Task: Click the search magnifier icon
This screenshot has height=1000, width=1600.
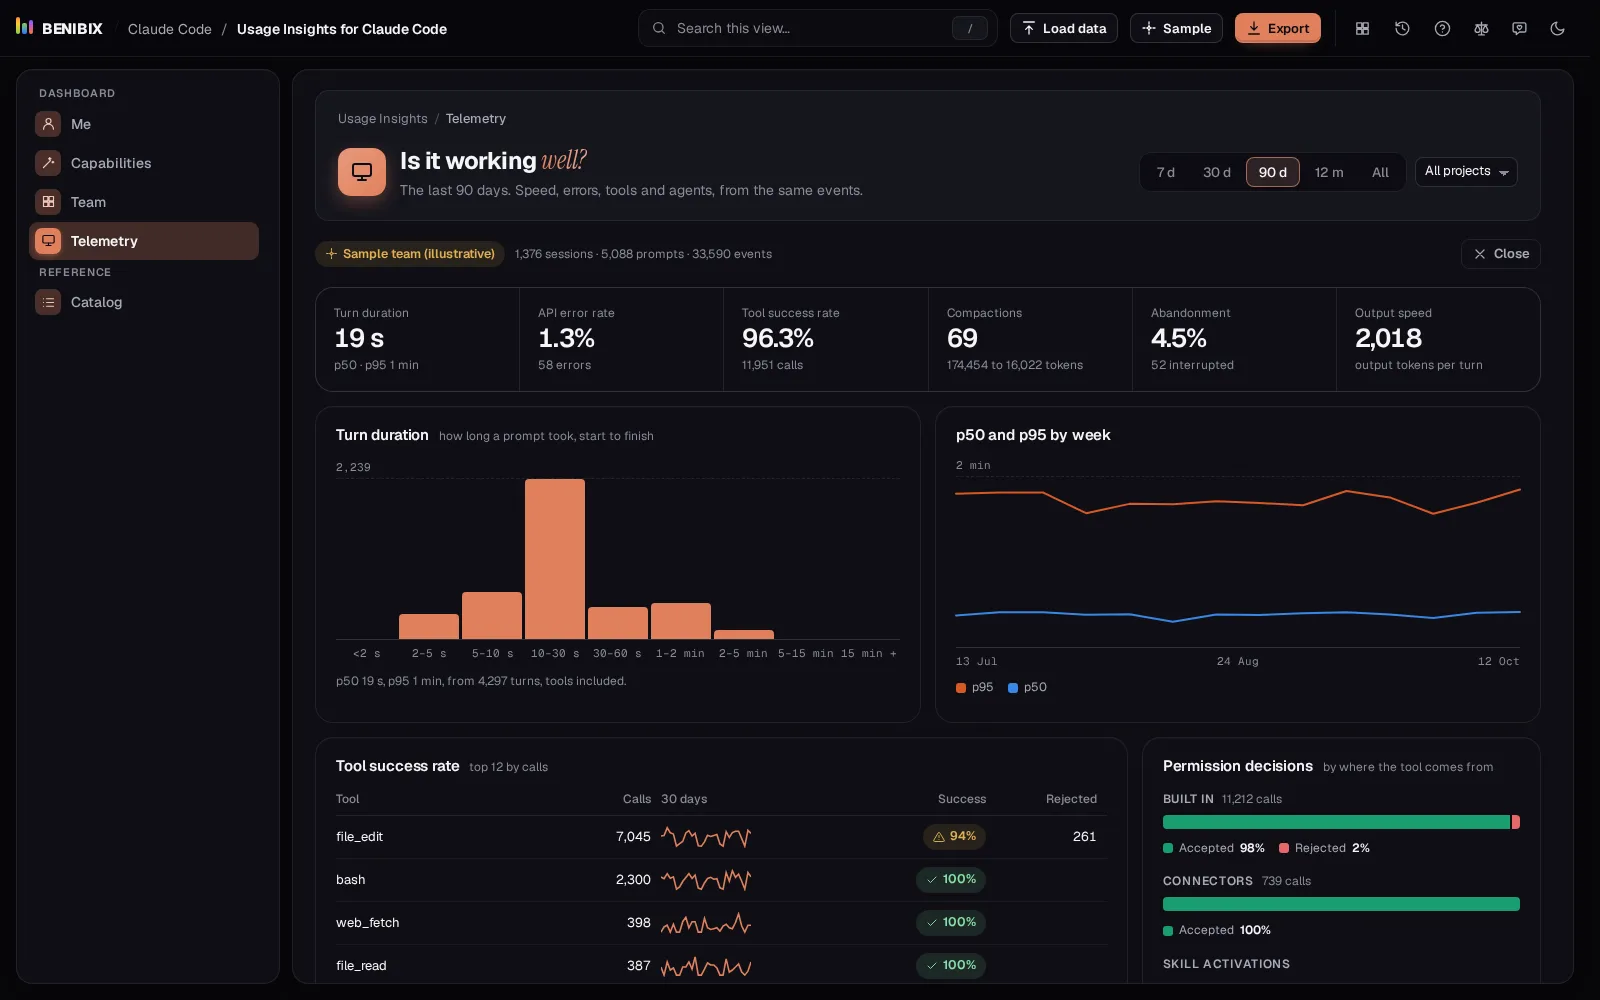Action: coord(659,28)
